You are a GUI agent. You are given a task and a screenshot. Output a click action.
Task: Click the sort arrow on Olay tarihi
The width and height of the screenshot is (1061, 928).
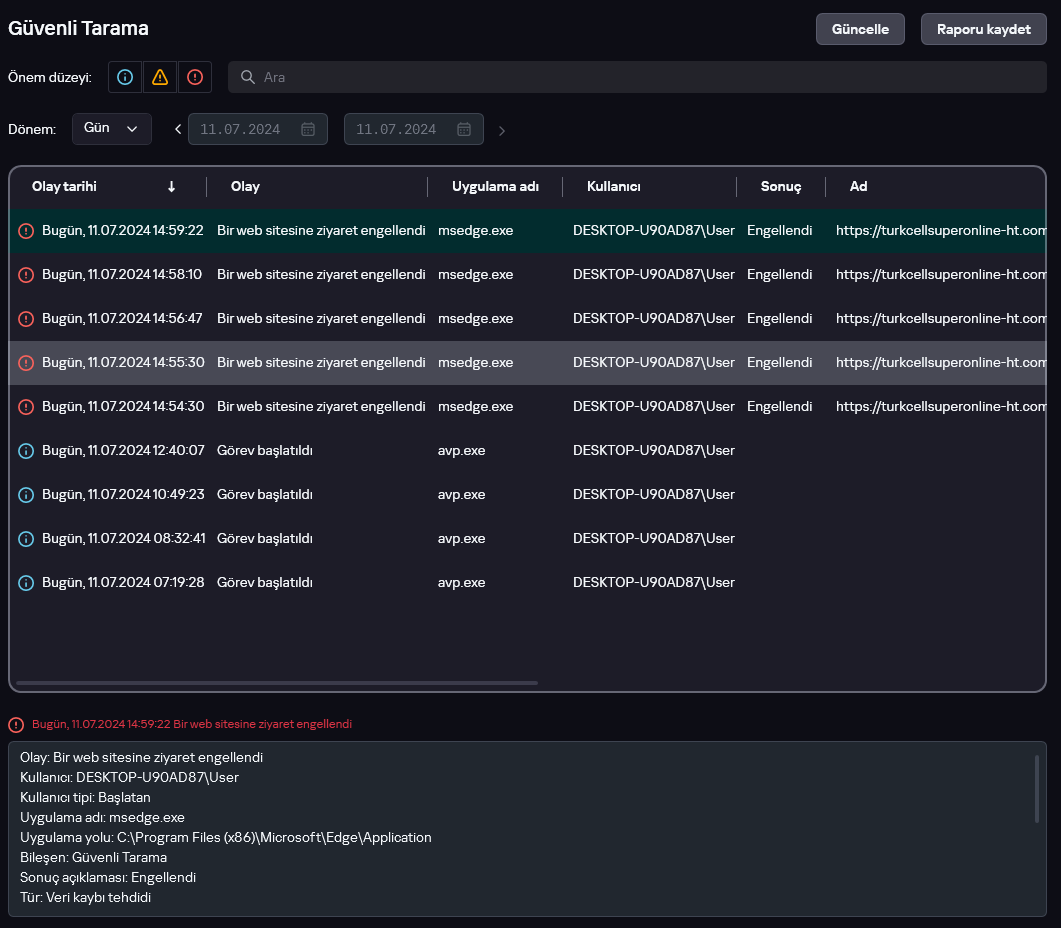(x=171, y=187)
